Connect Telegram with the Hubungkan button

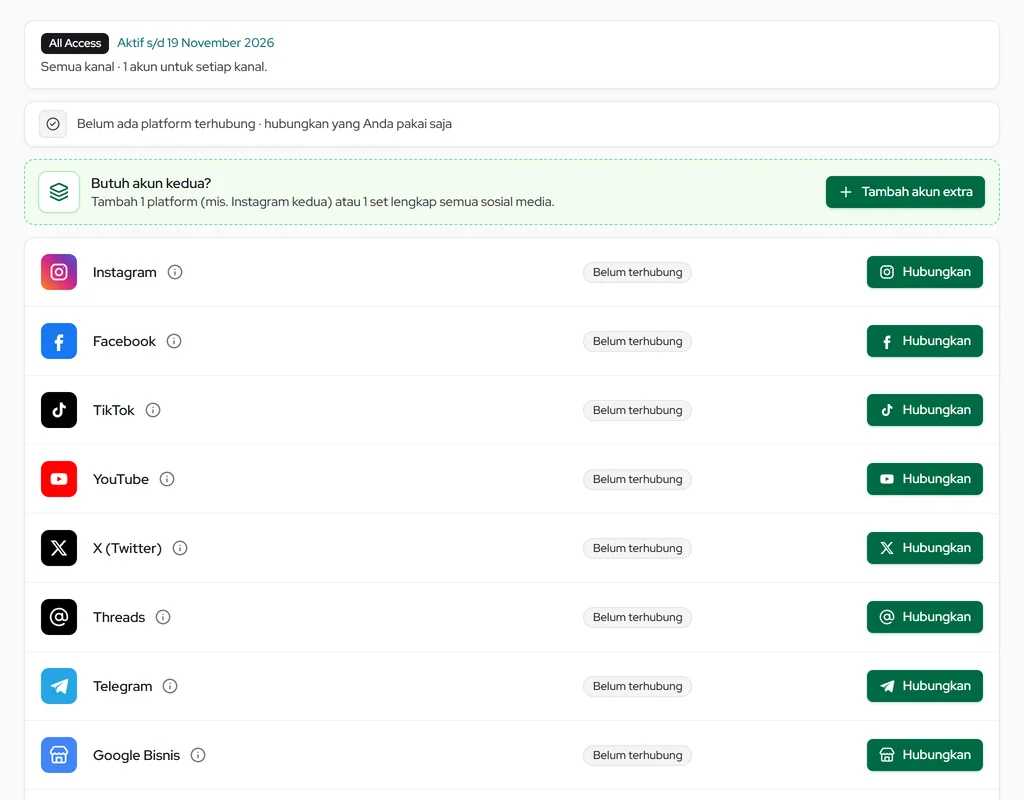pyautogui.click(x=925, y=686)
